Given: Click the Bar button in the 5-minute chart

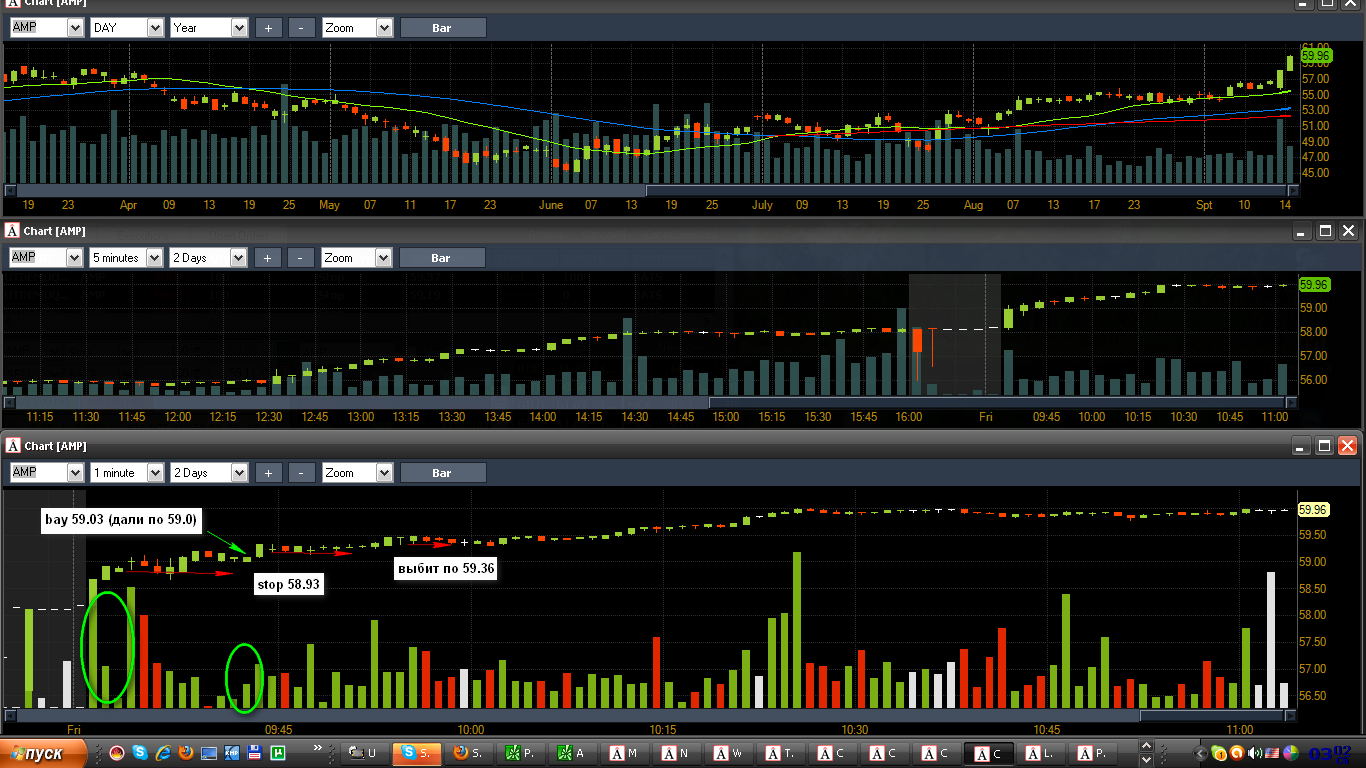Looking at the screenshot, I should (443, 258).
